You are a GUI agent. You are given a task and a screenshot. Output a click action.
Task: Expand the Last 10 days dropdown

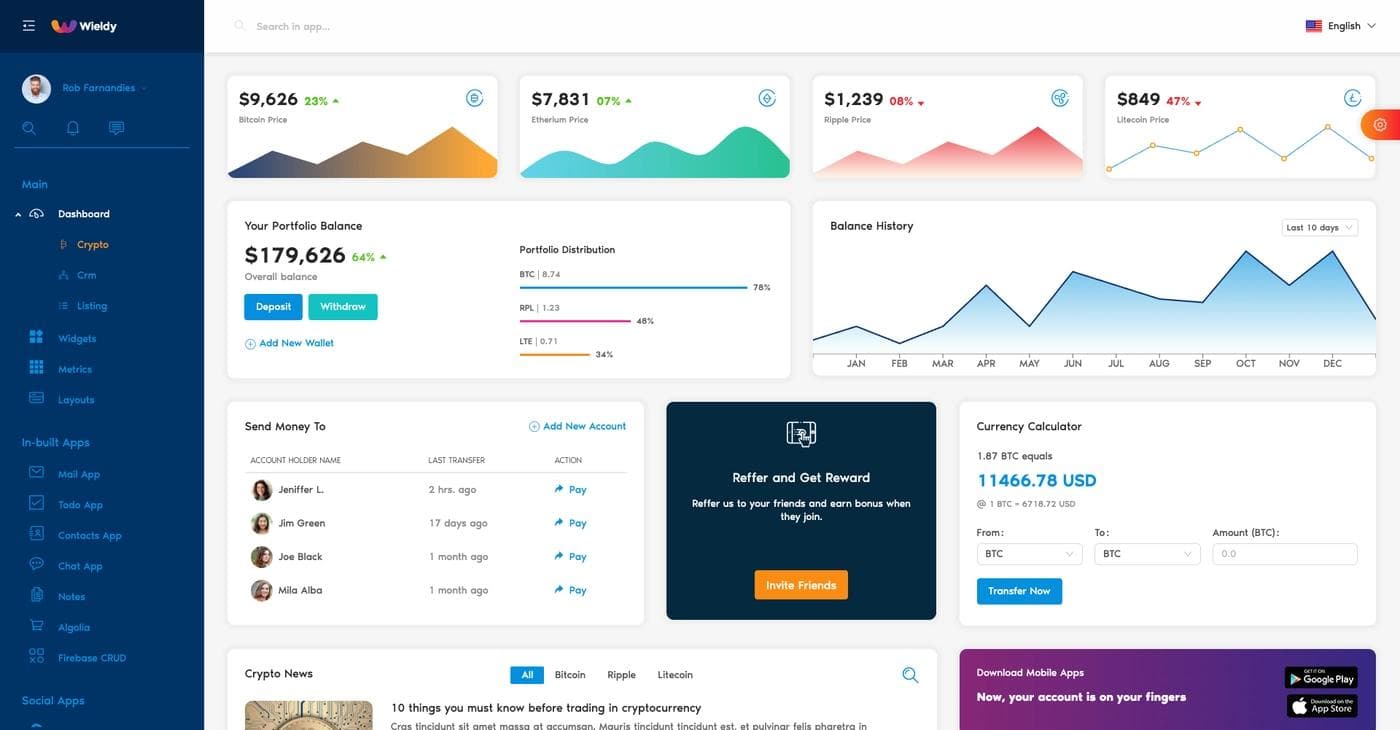(1319, 228)
